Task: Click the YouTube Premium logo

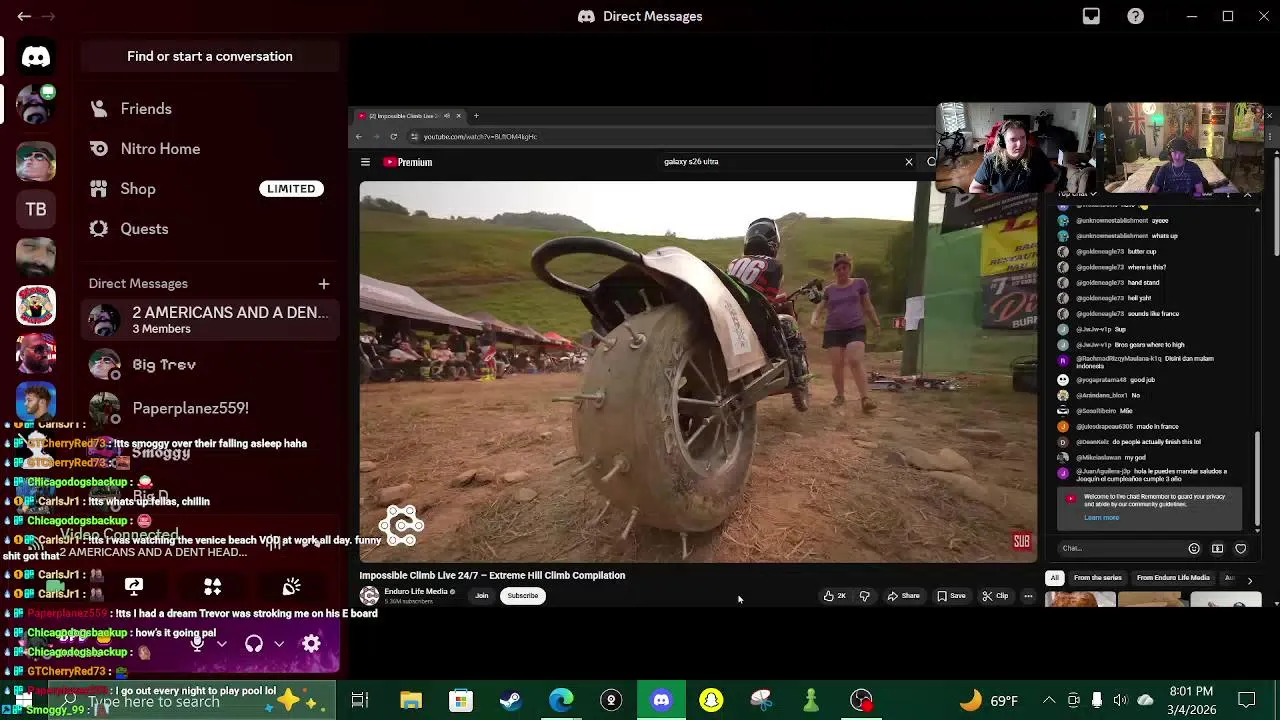Action: click(409, 162)
